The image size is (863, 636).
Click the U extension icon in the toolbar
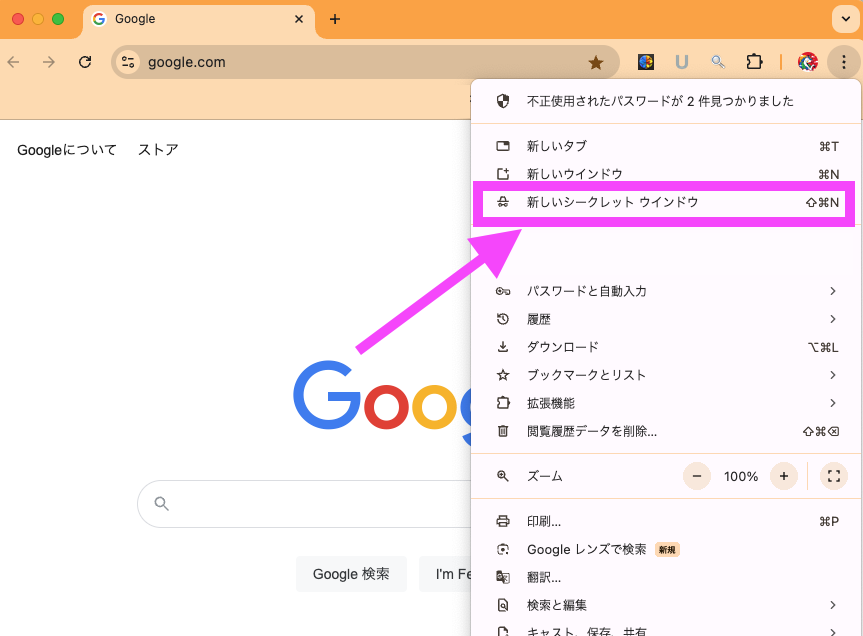point(681,62)
